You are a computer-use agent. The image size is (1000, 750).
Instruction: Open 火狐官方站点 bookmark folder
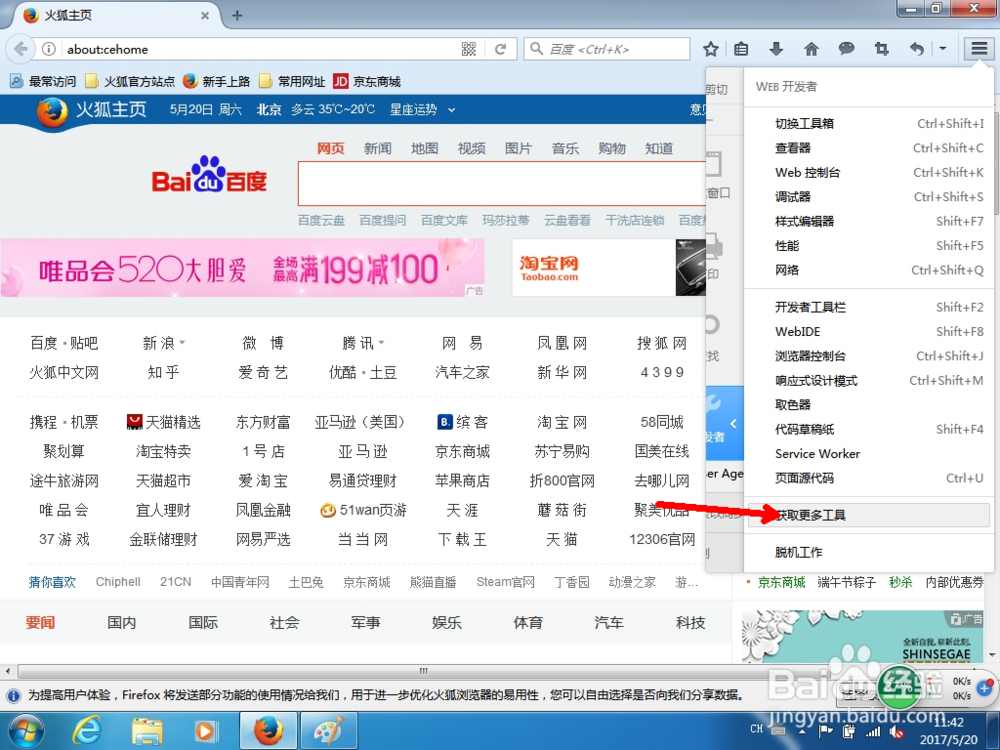pos(130,81)
